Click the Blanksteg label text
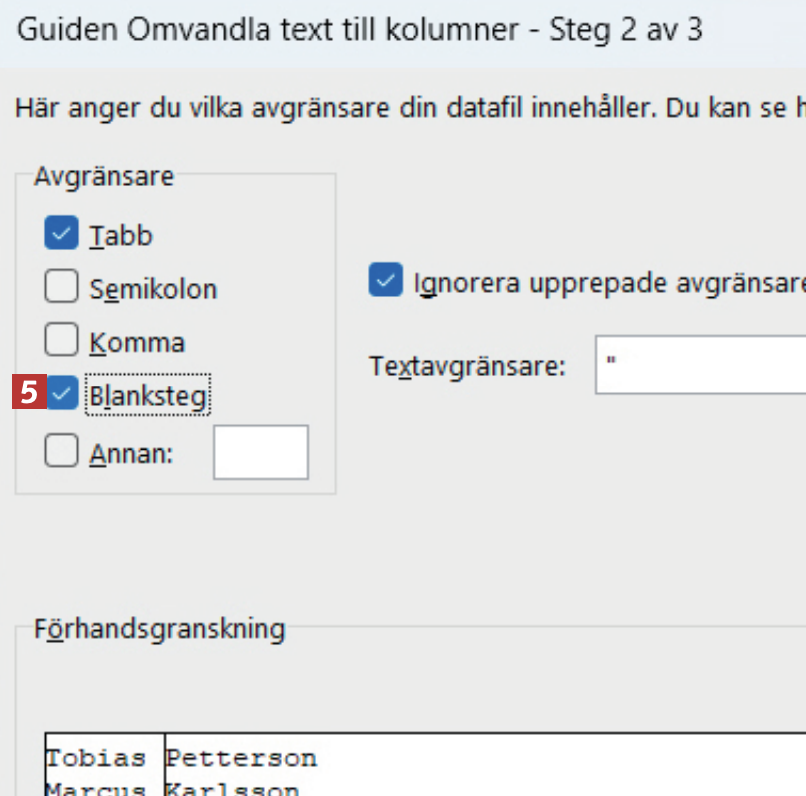Screen dimensions: 806x796 click(148, 396)
